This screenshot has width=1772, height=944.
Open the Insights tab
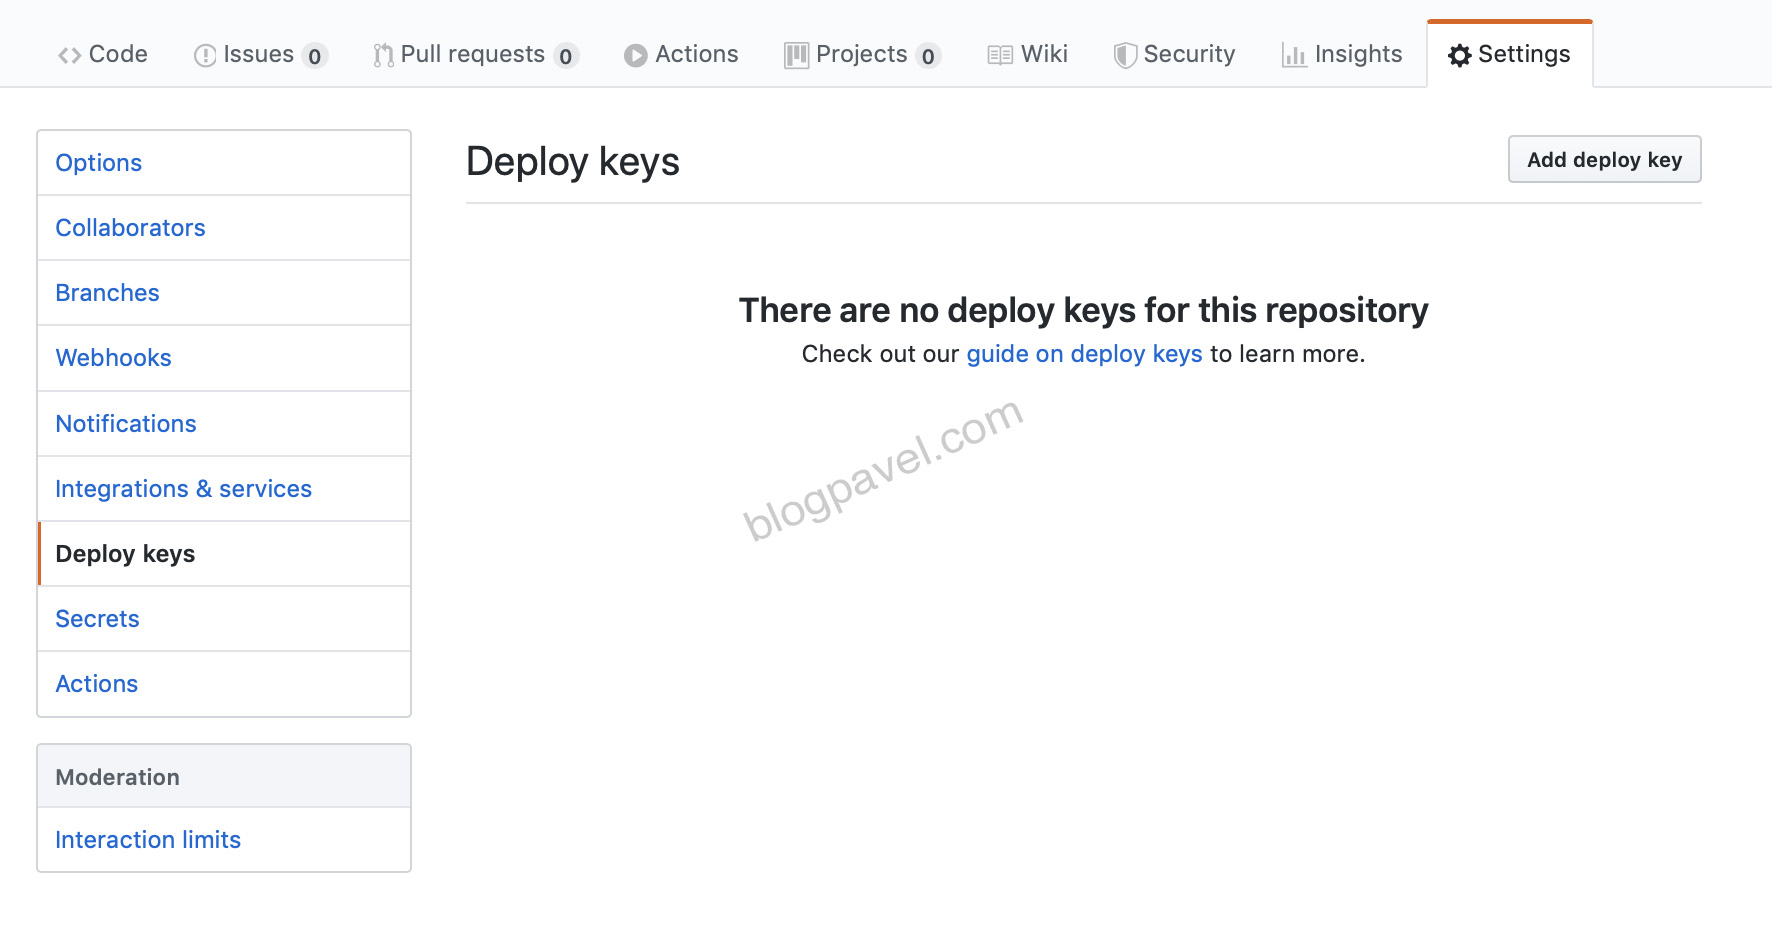1356,54
